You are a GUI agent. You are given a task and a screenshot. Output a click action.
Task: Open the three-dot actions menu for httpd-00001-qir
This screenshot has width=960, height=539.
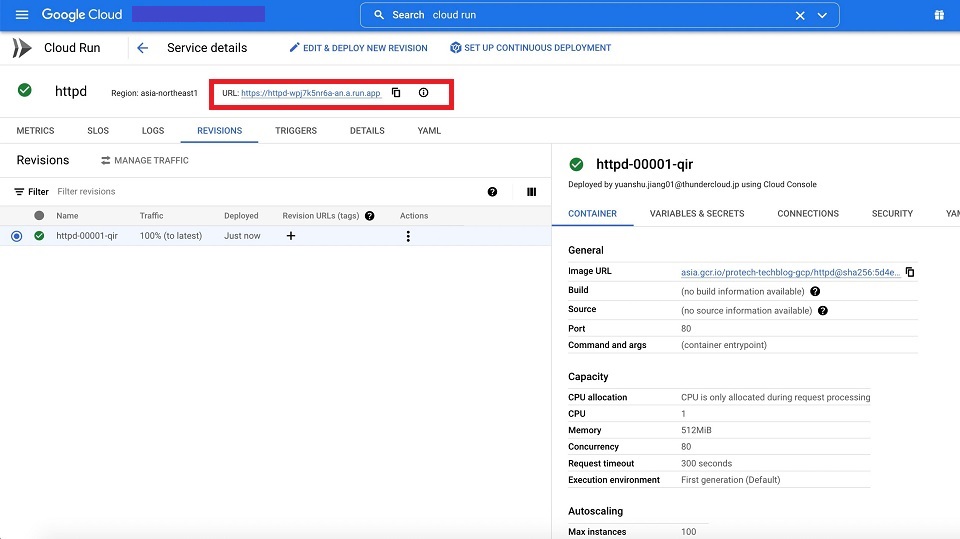coord(408,236)
